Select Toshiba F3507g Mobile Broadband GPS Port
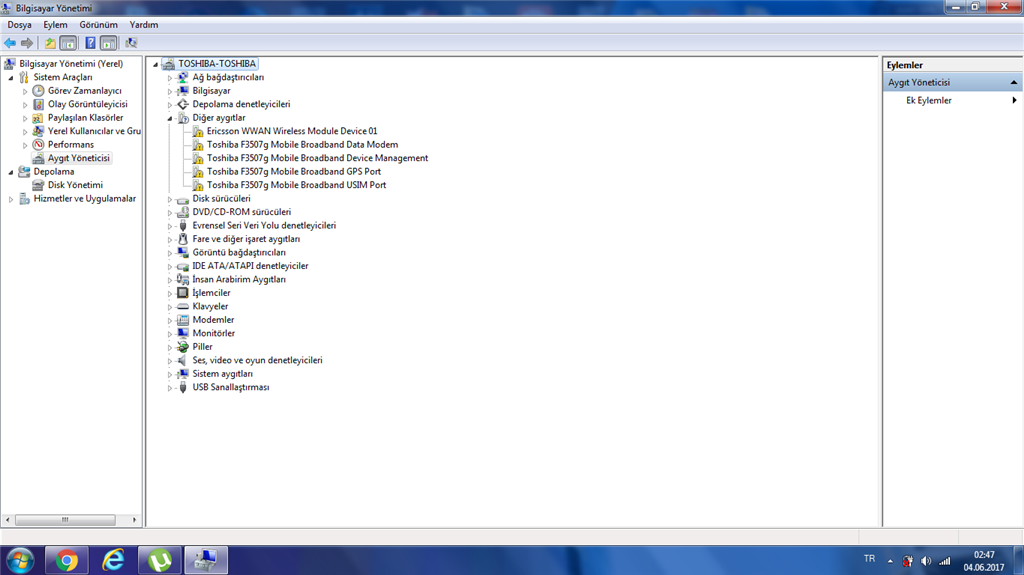 coord(294,172)
